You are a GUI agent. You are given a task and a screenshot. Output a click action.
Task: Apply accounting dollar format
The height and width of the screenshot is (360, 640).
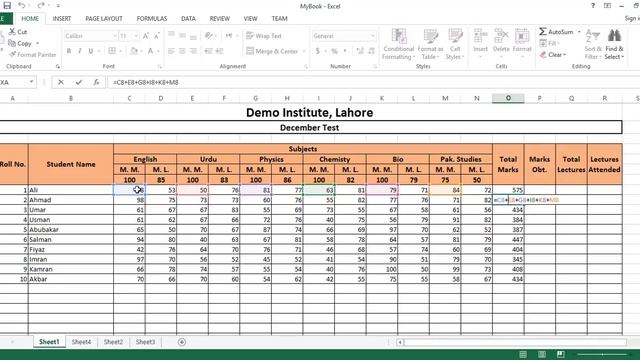pyautogui.click(x=318, y=51)
